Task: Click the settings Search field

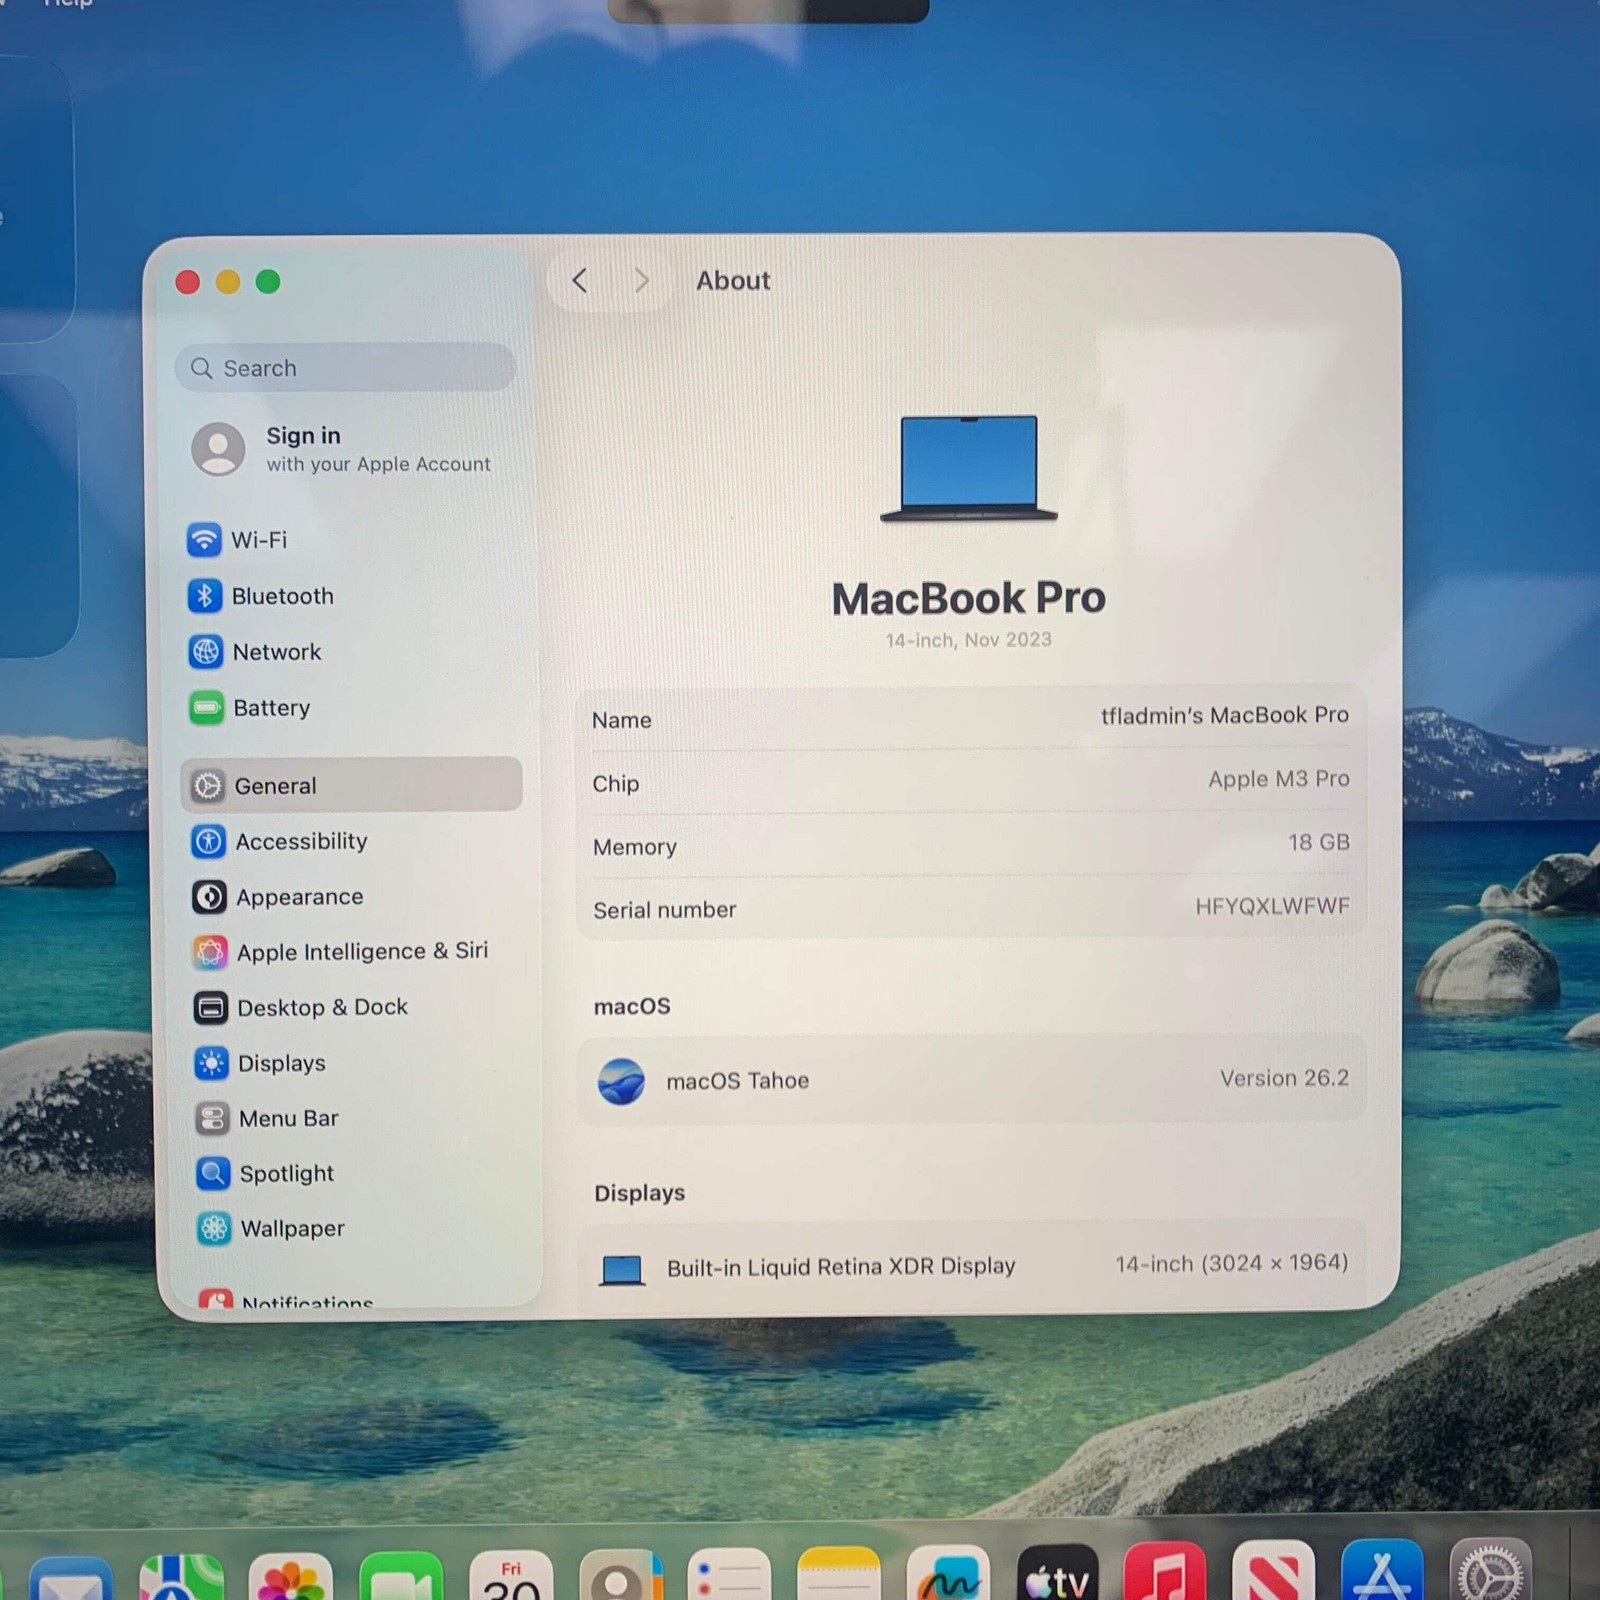Action: pyautogui.click(x=346, y=368)
